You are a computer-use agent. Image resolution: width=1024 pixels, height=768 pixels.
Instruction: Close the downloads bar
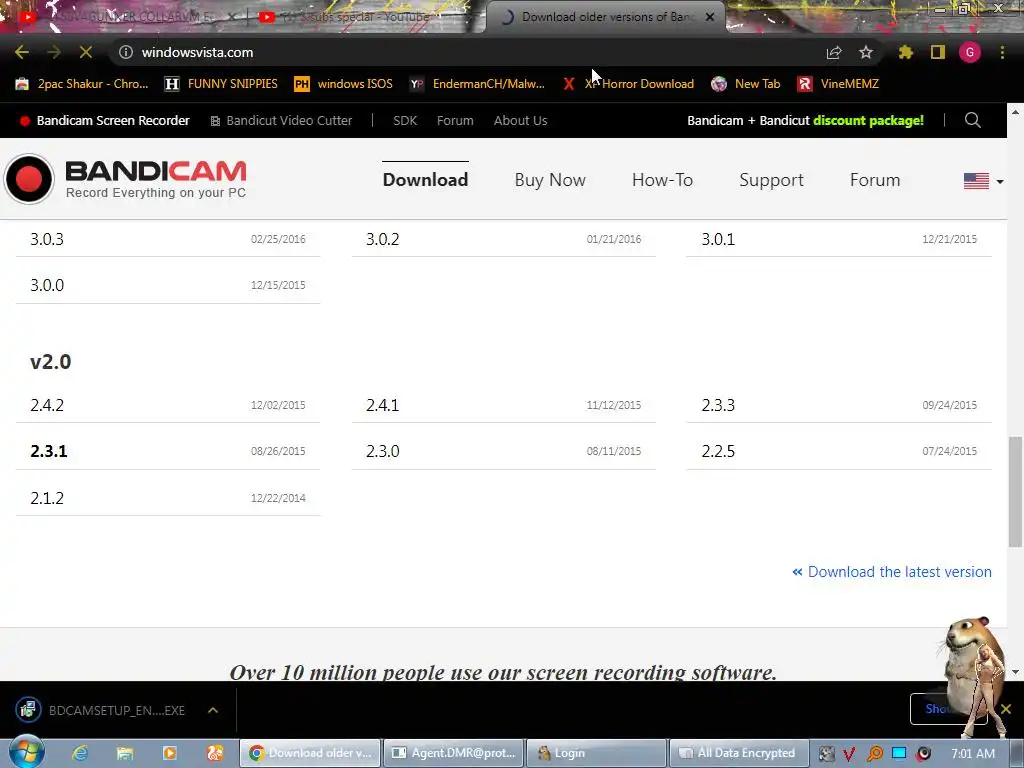(1006, 709)
